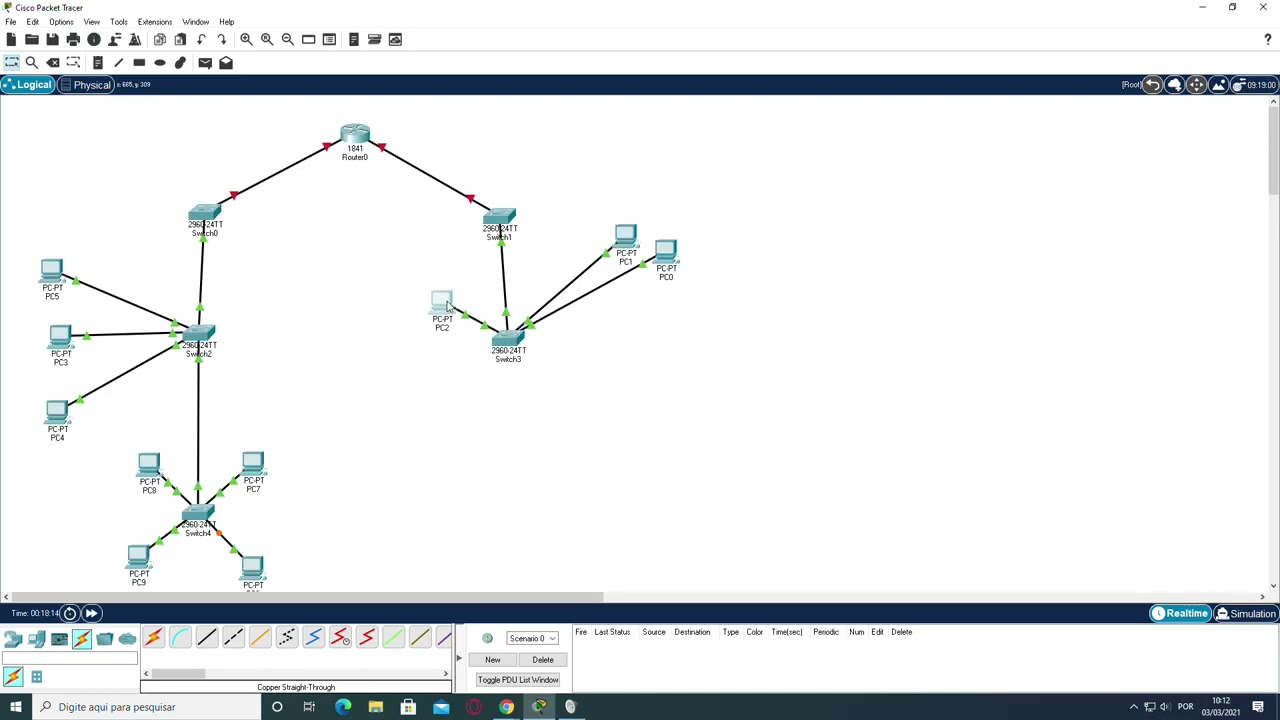Click the Paste icon in toolbar

pyautogui.click(x=180, y=39)
